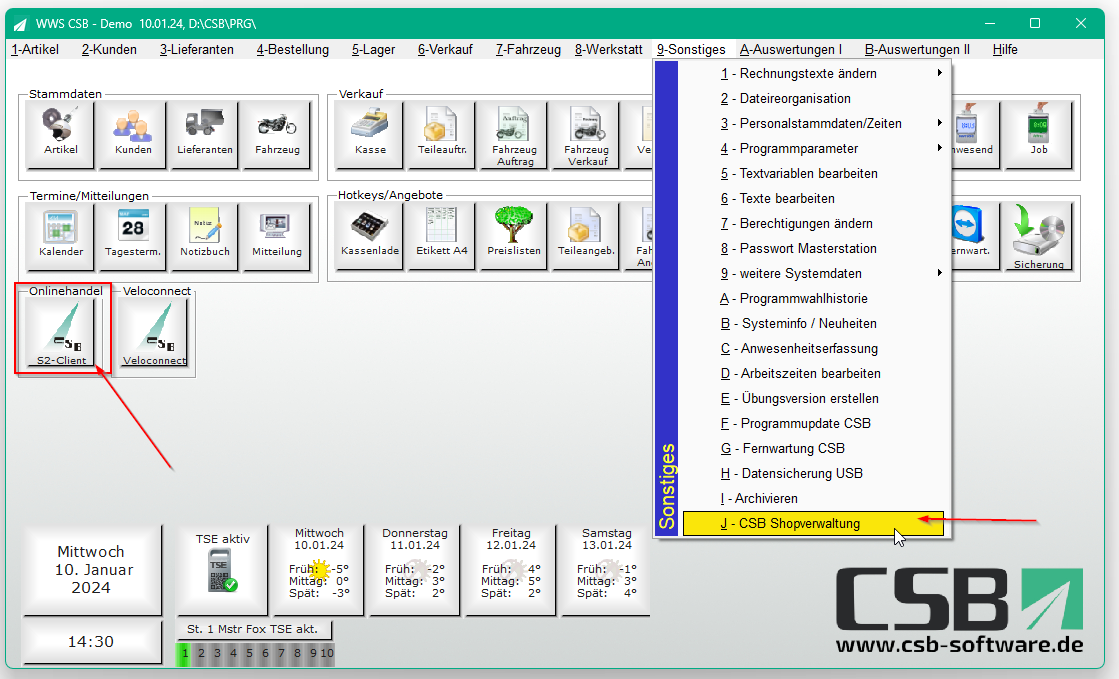Screen dimensions: 1119x679
Task: Open the 6-Verkauf menu
Action: coord(445,49)
